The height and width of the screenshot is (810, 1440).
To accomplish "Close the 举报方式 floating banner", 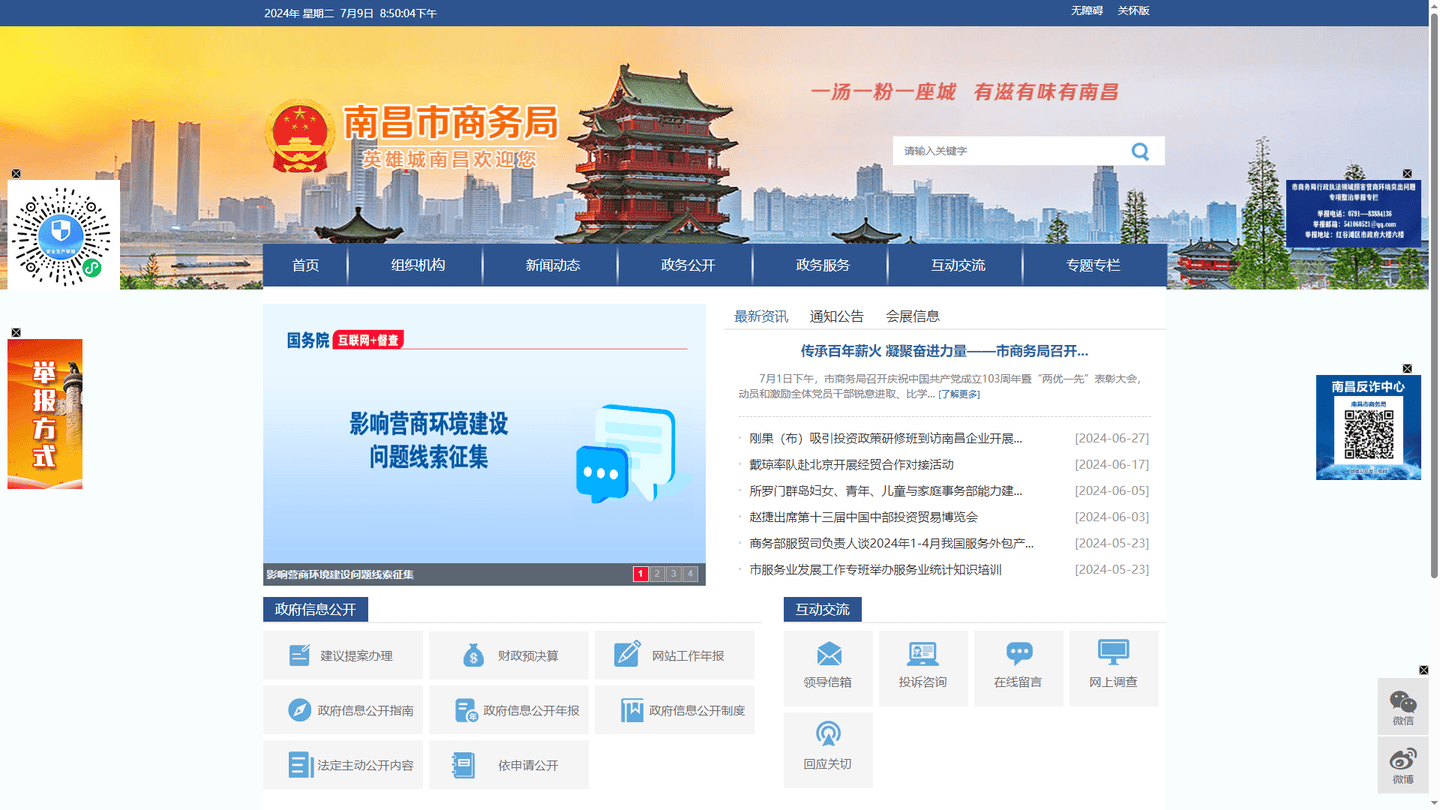I will (x=16, y=332).
